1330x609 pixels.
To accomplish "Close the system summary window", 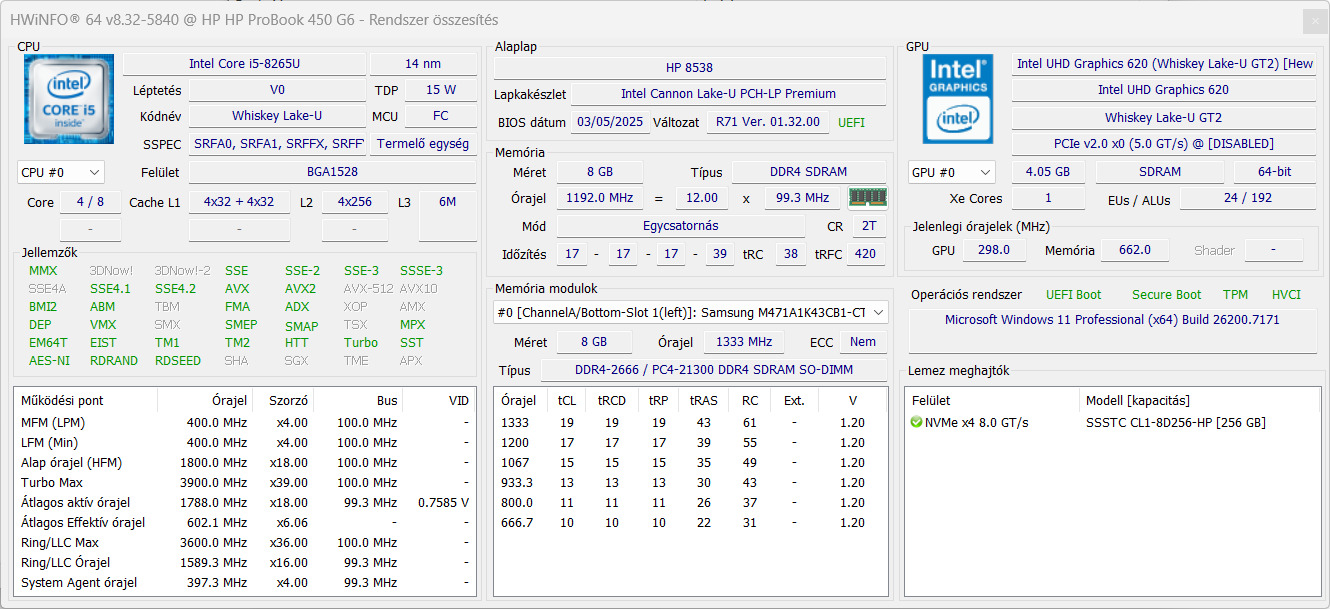I will tap(1314, 21).
